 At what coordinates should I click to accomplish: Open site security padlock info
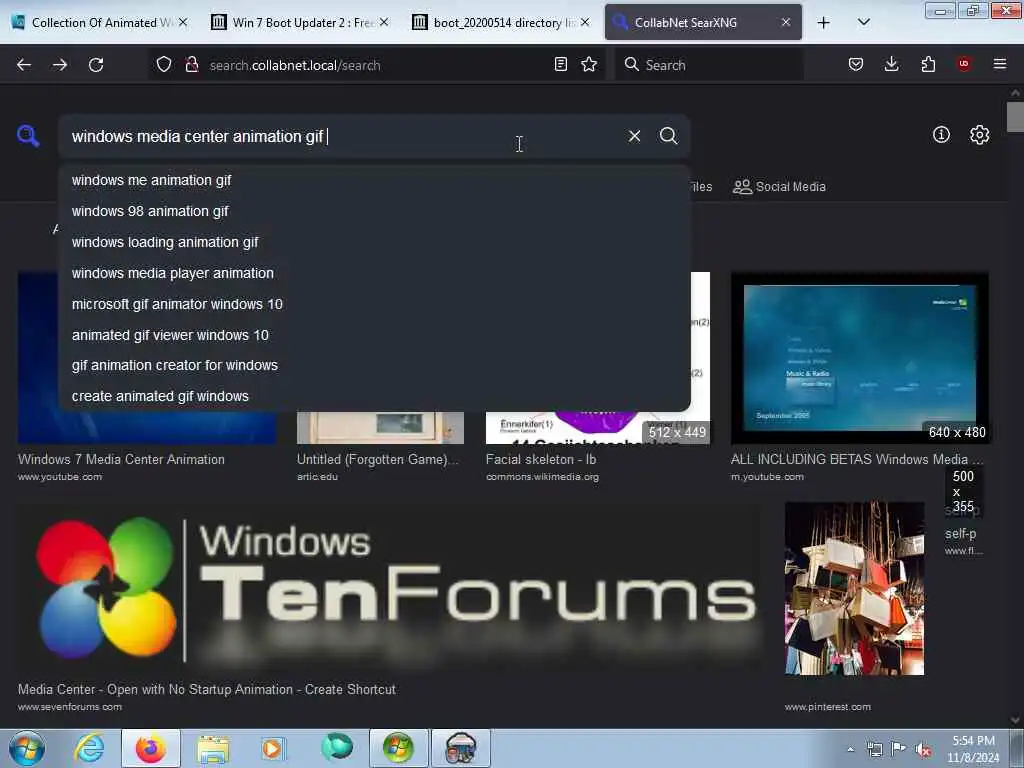click(192, 65)
